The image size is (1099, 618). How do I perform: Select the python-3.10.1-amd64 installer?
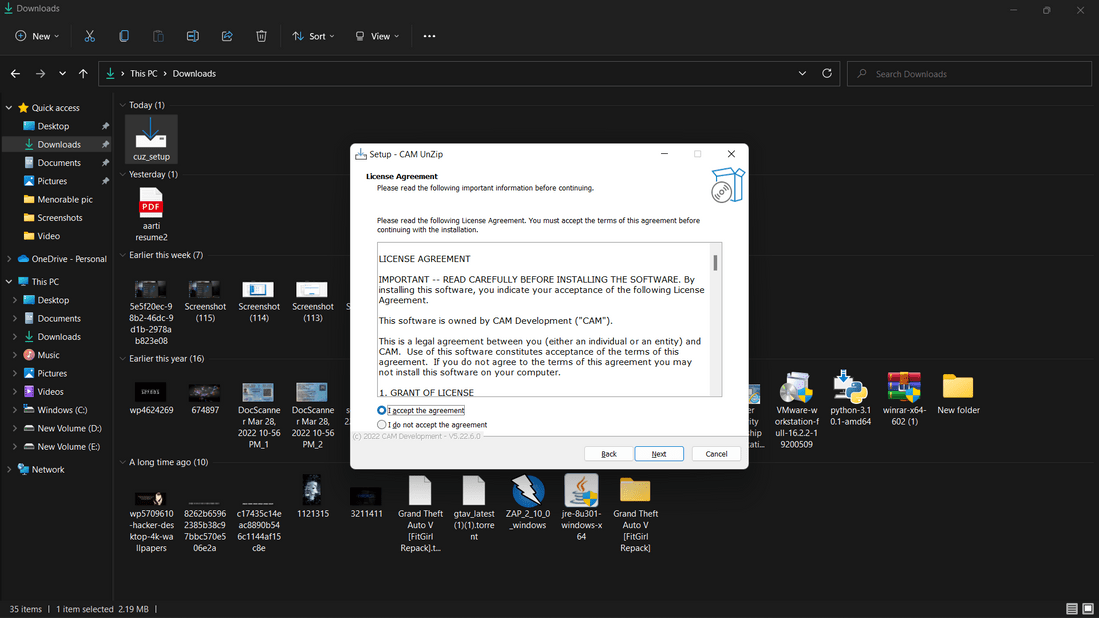click(x=850, y=398)
